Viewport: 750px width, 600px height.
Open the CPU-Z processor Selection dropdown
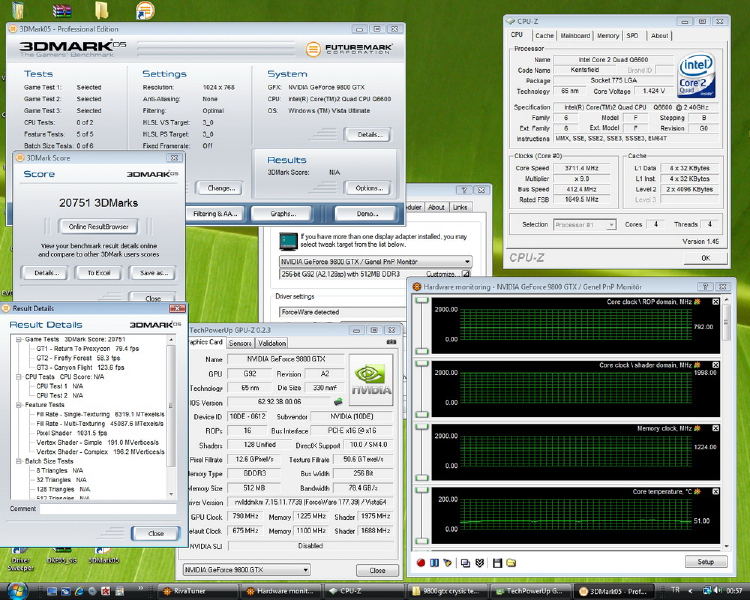[x=611, y=225]
